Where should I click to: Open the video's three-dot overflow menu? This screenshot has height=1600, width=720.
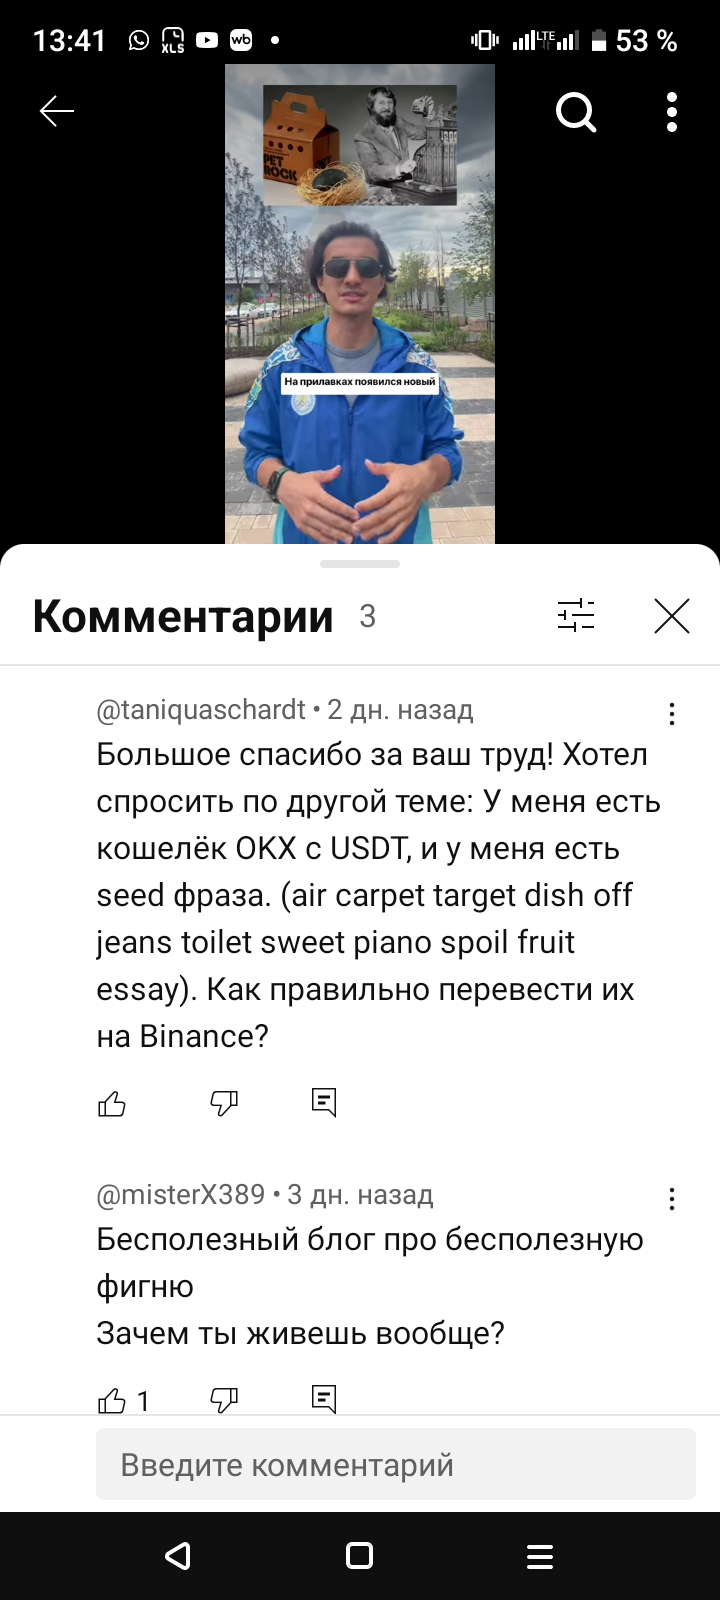(x=672, y=112)
